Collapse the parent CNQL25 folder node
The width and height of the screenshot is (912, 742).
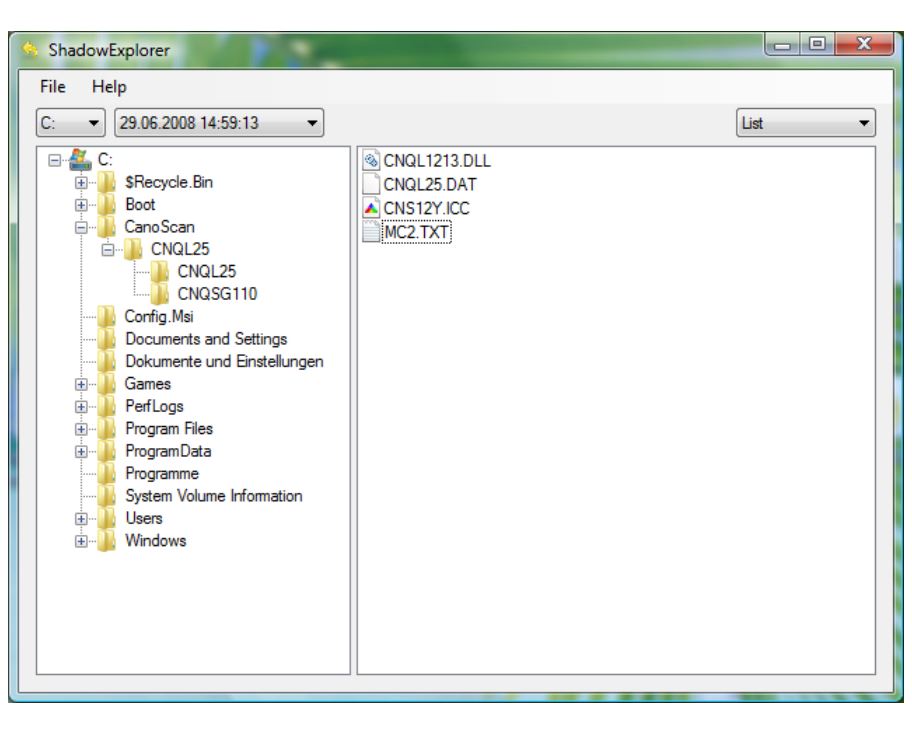click(108, 250)
